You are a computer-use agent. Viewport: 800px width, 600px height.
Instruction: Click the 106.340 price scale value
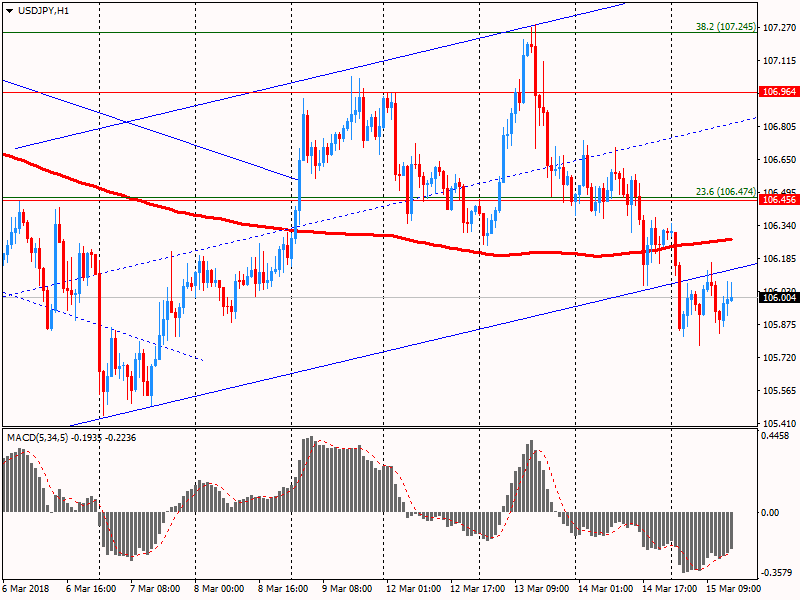[779, 226]
